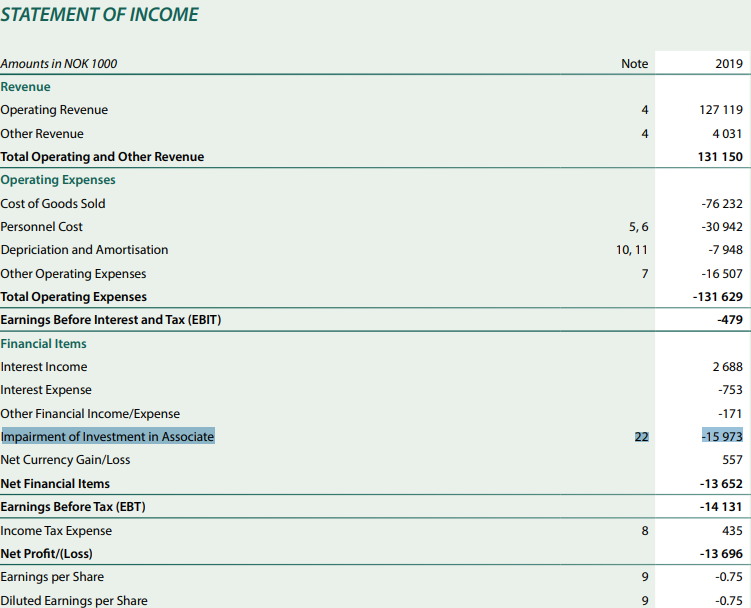Click note 22 reference number
The width and height of the screenshot is (751, 608).
coord(641,437)
